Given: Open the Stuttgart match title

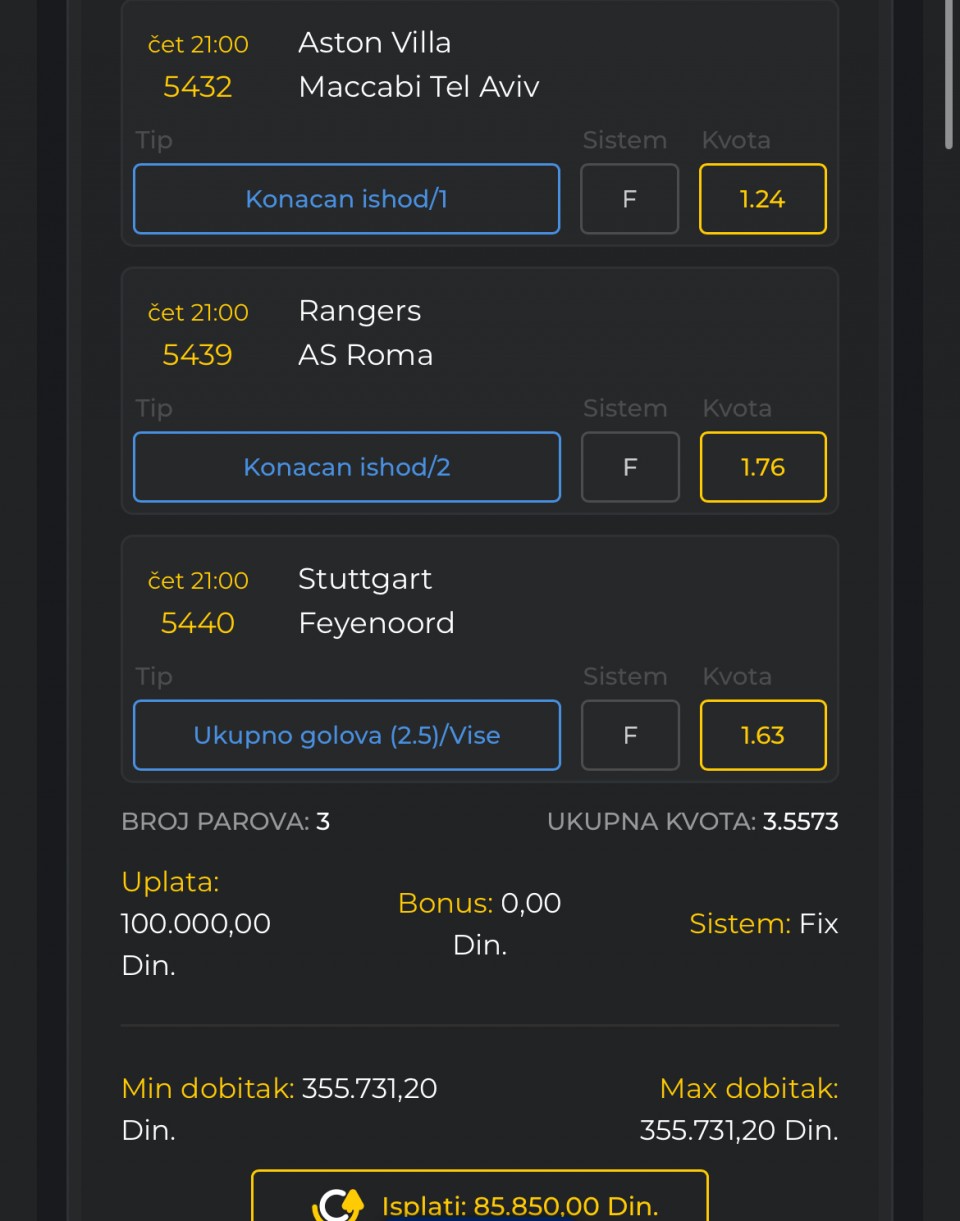Looking at the screenshot, I should coord(365,579).
